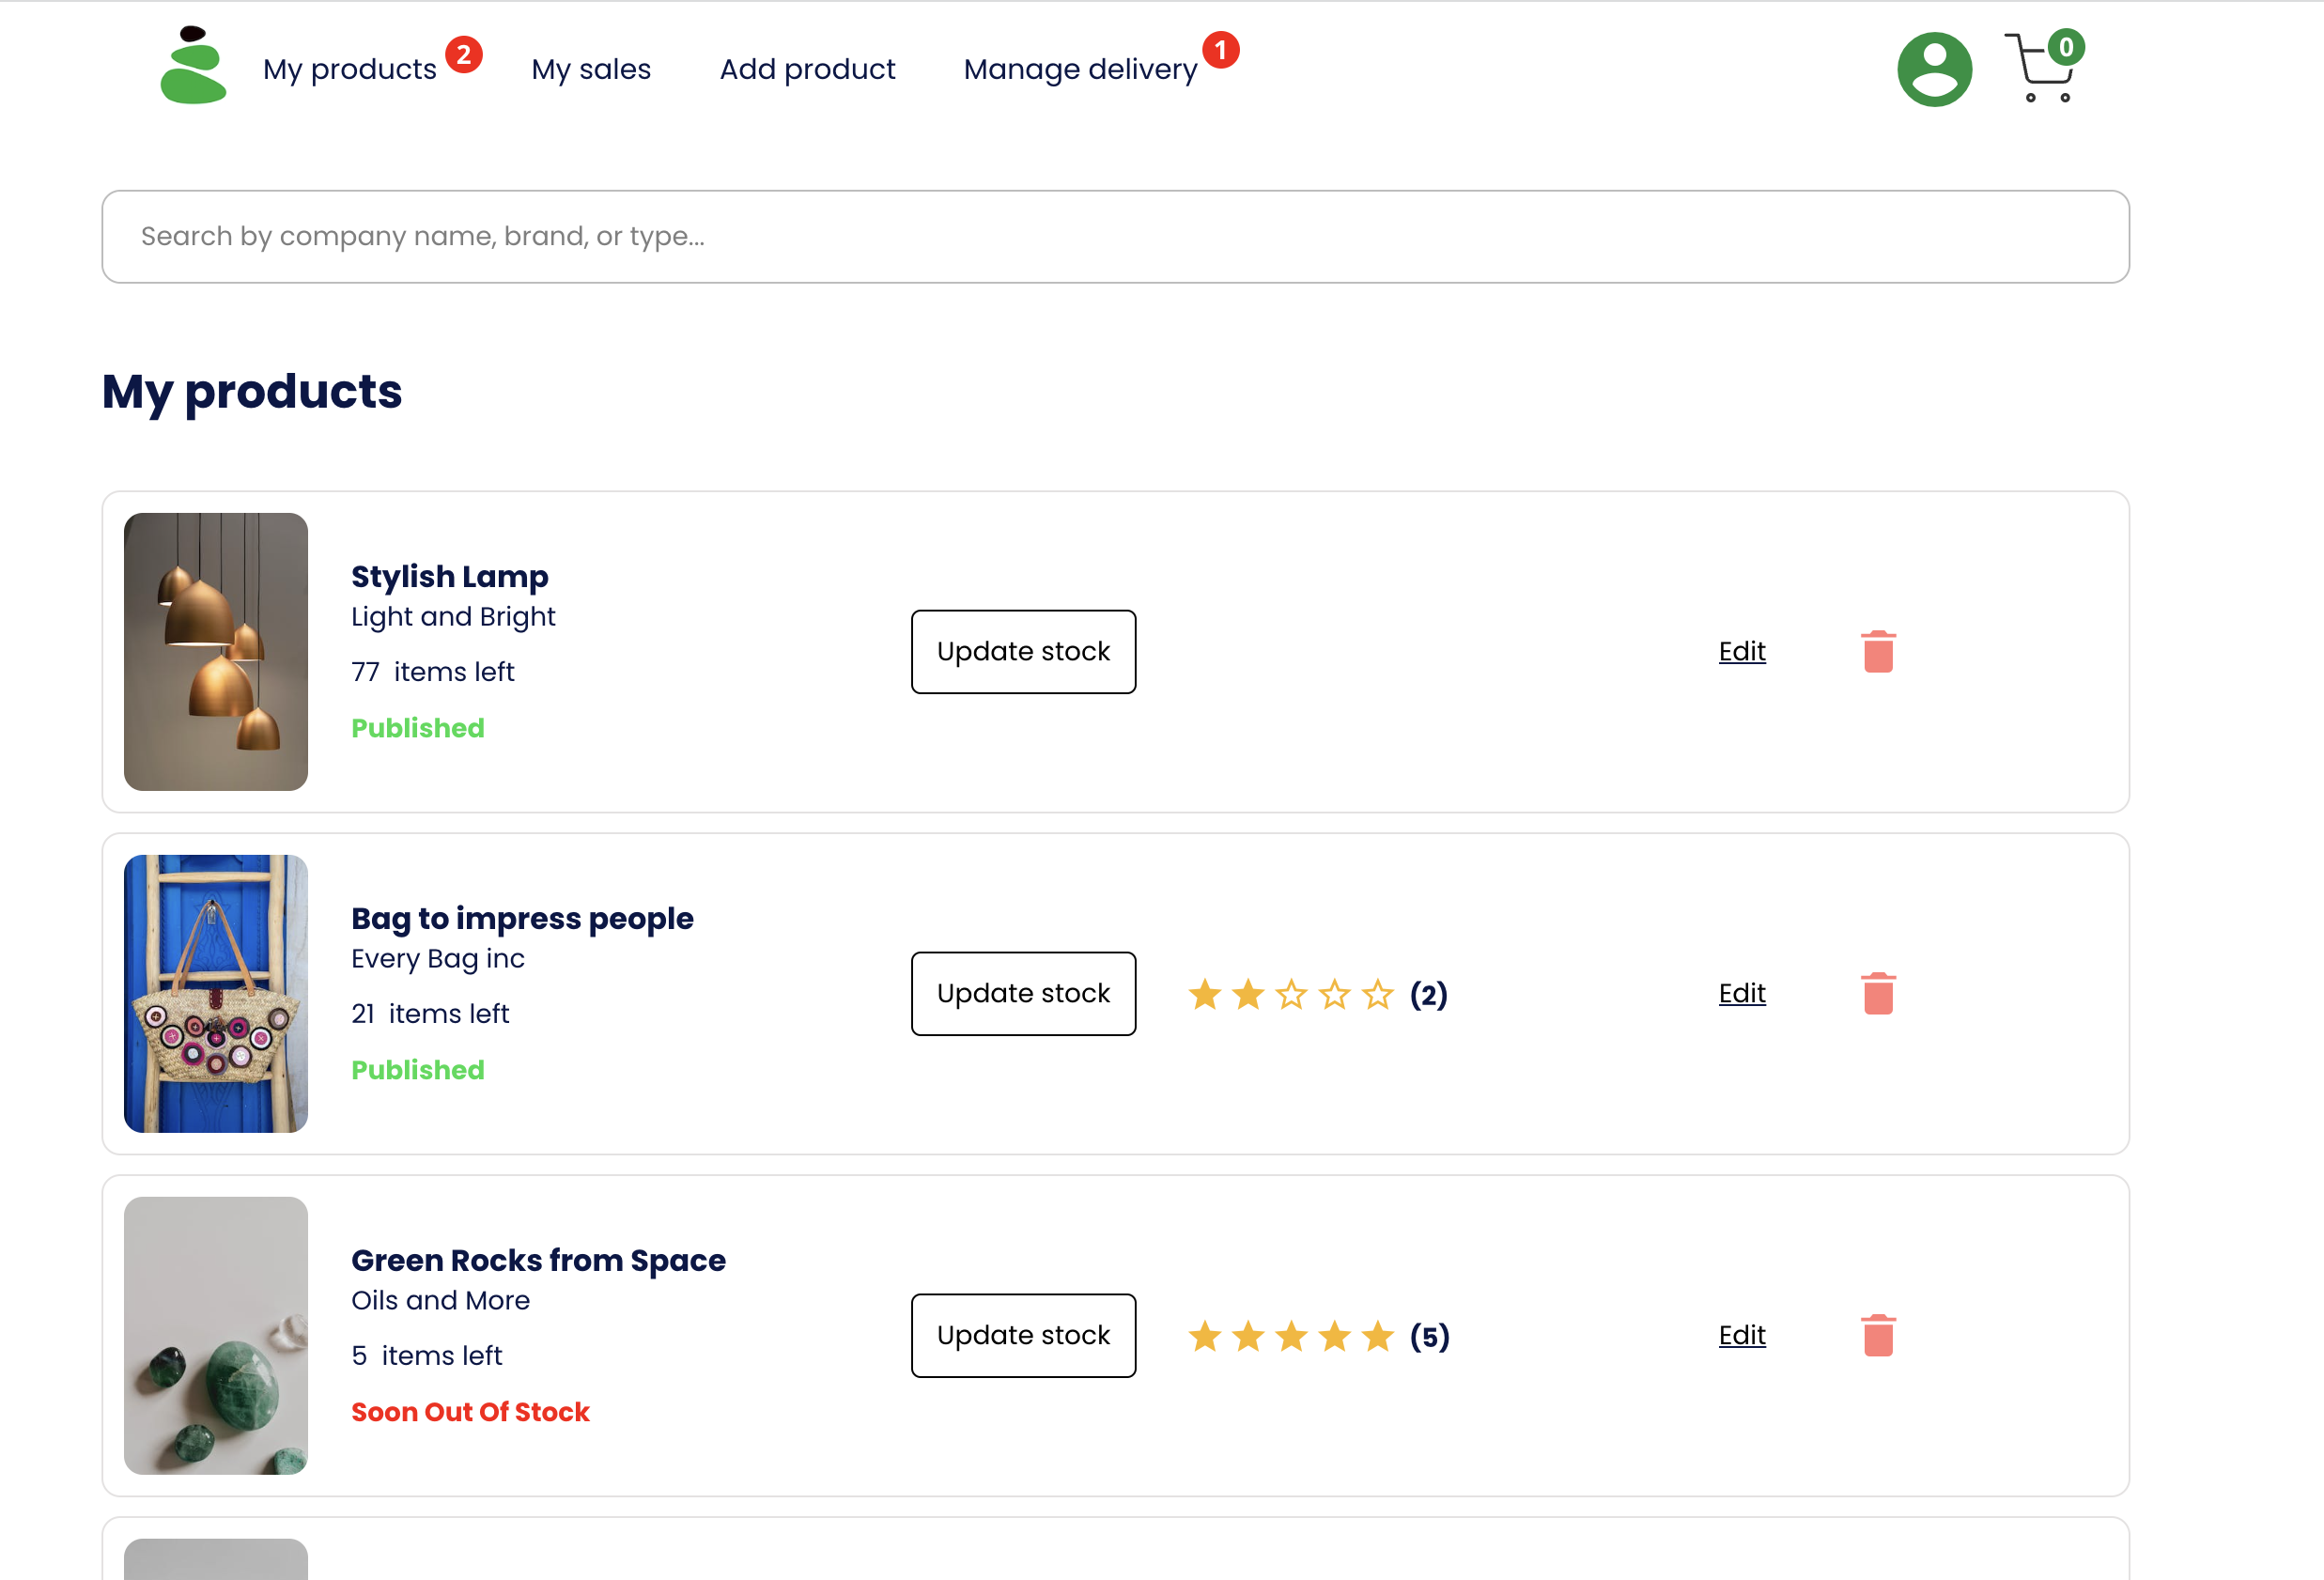Edit the Stylish Lamp listing
The image size is (2324, 1580).
pyautogui.click(x=1741, y=652)
